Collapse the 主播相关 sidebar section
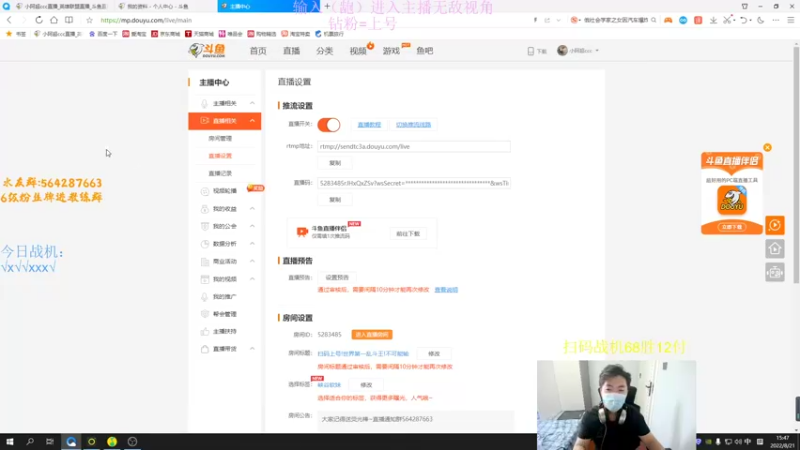 [252, 103]
